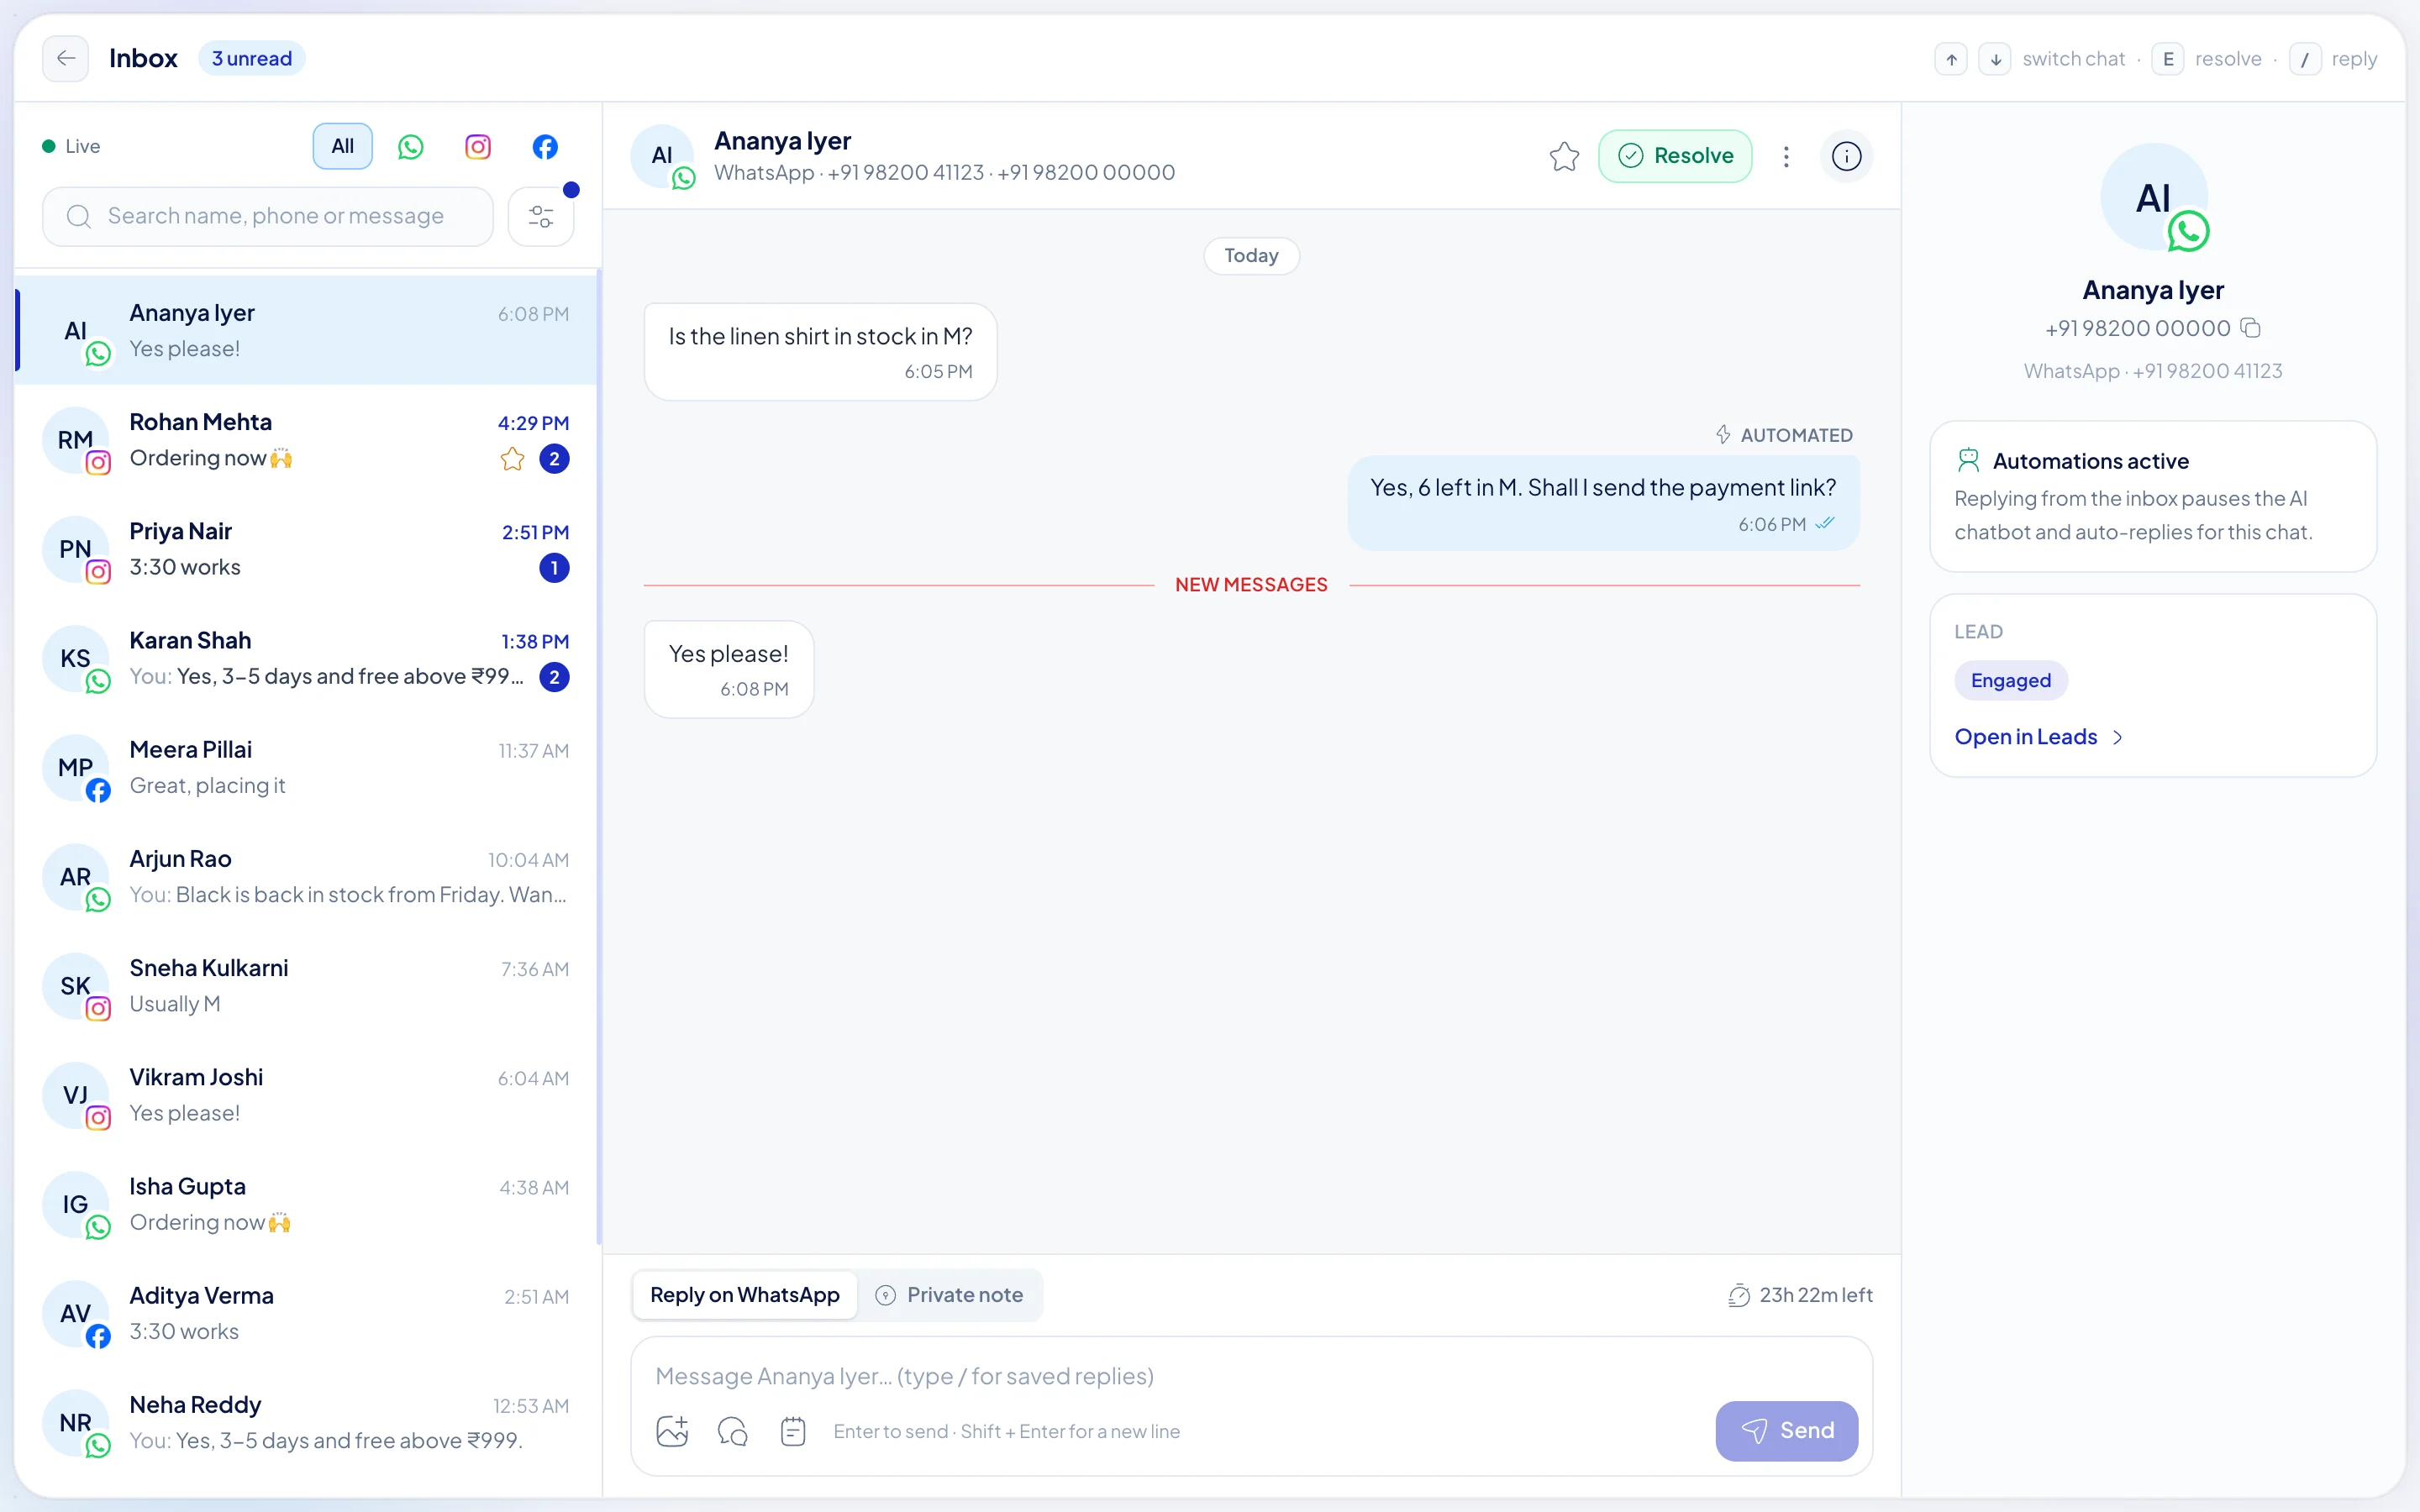Open the three-dot more options menu
The height and width of the screenshot is (1512, 2420).
click(1786, 156)
